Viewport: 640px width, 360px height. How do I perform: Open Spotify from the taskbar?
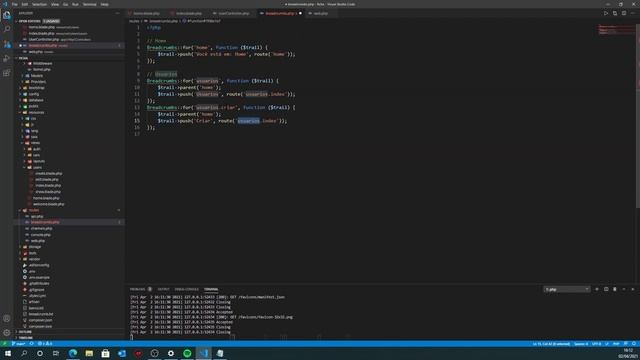point(187,353)
